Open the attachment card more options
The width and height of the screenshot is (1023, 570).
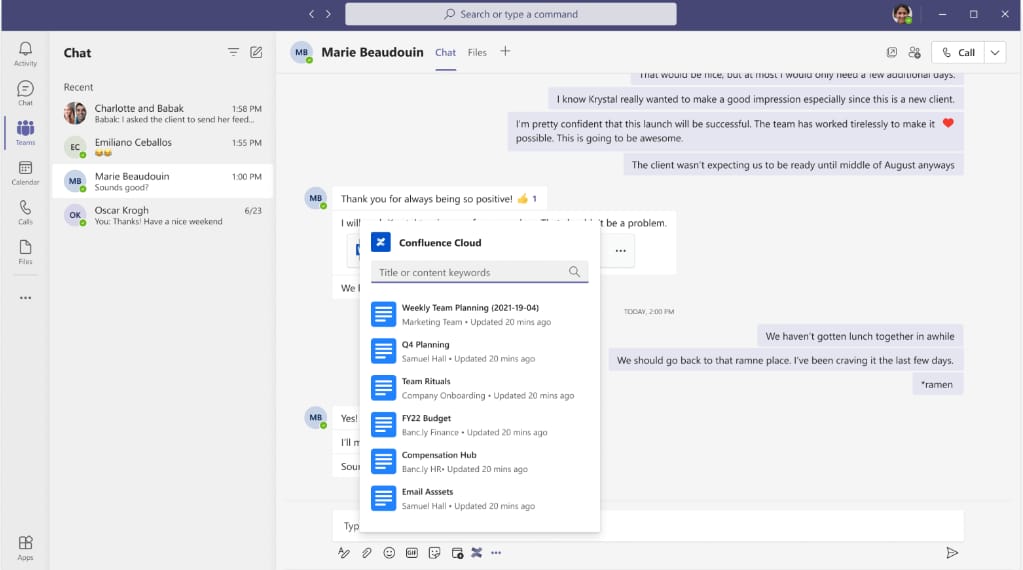coord(620,250)
